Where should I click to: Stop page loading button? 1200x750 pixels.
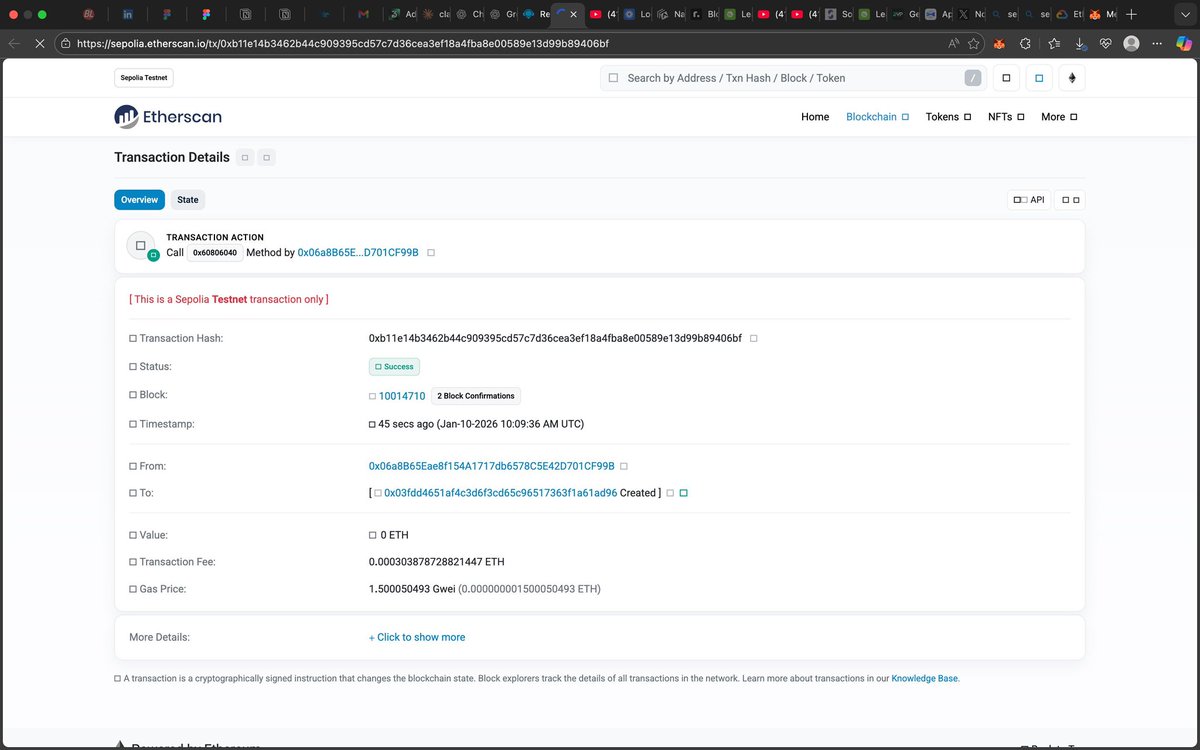click(40, 44)
